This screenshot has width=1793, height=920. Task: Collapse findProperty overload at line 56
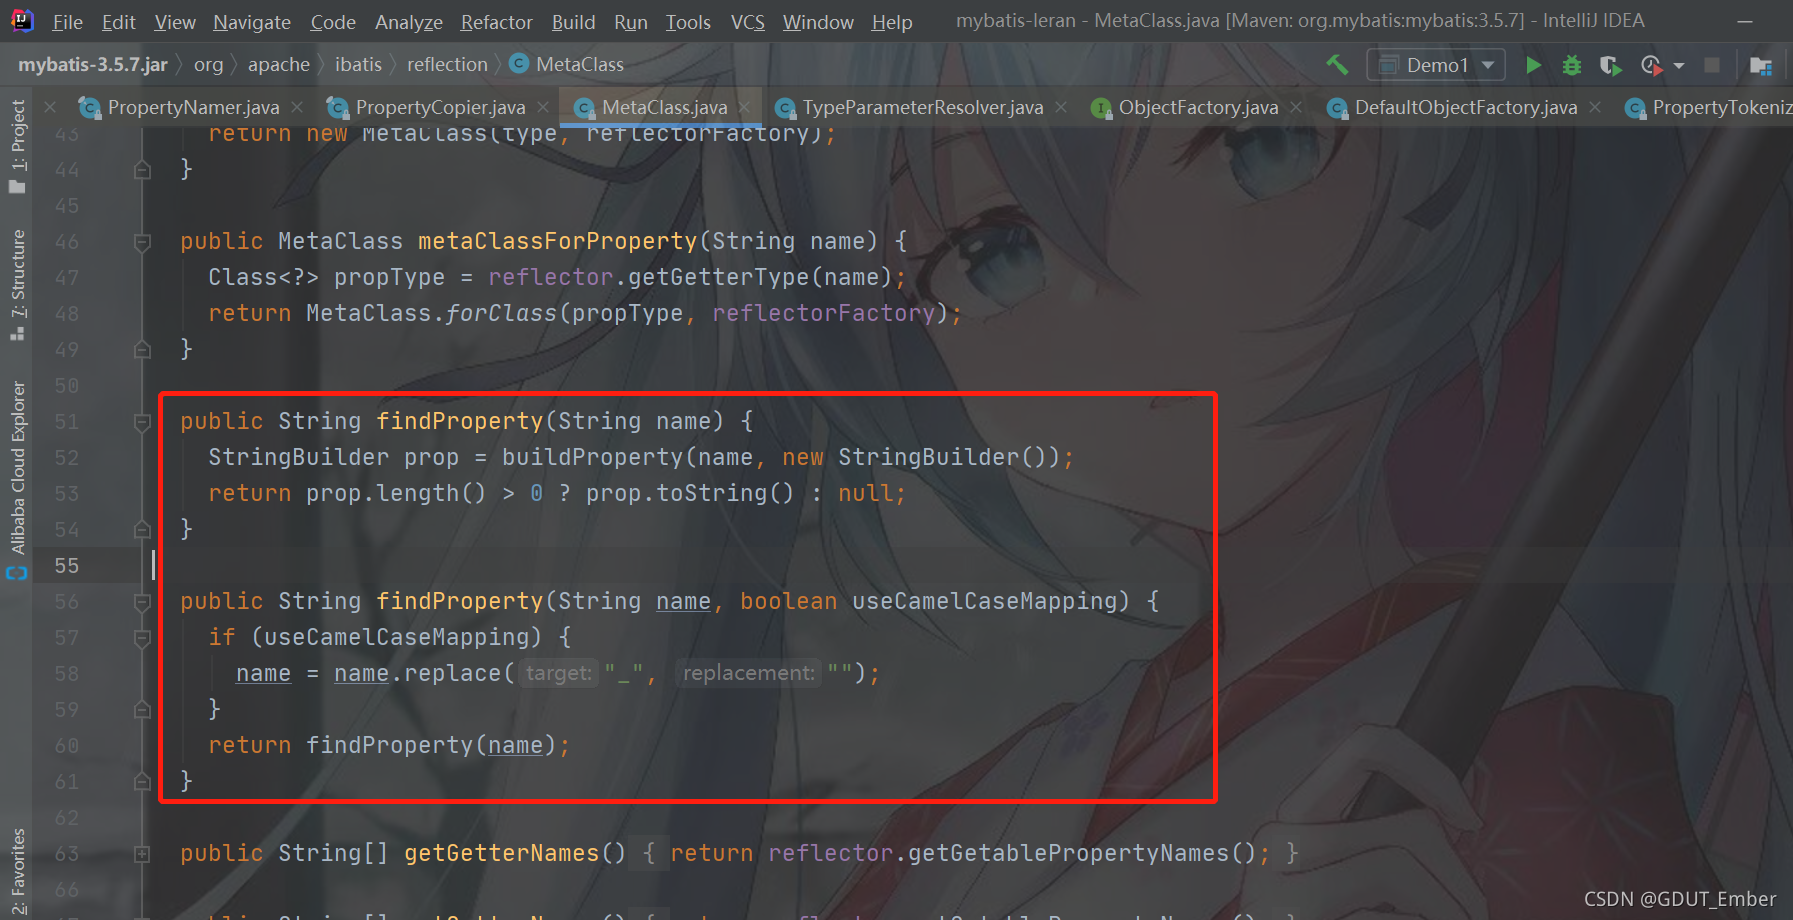[x=142, y=602]
